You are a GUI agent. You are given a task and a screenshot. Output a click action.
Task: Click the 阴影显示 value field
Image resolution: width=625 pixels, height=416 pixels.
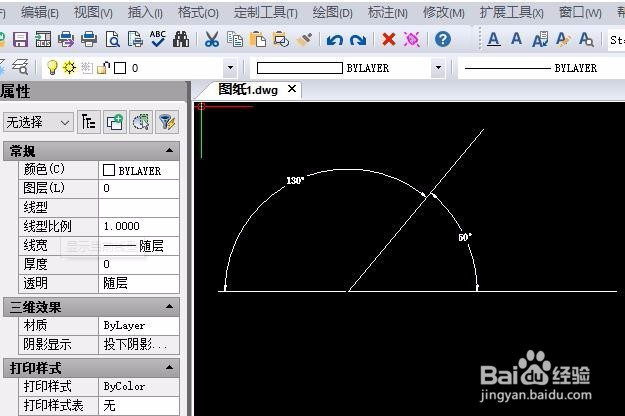(139, 345)
